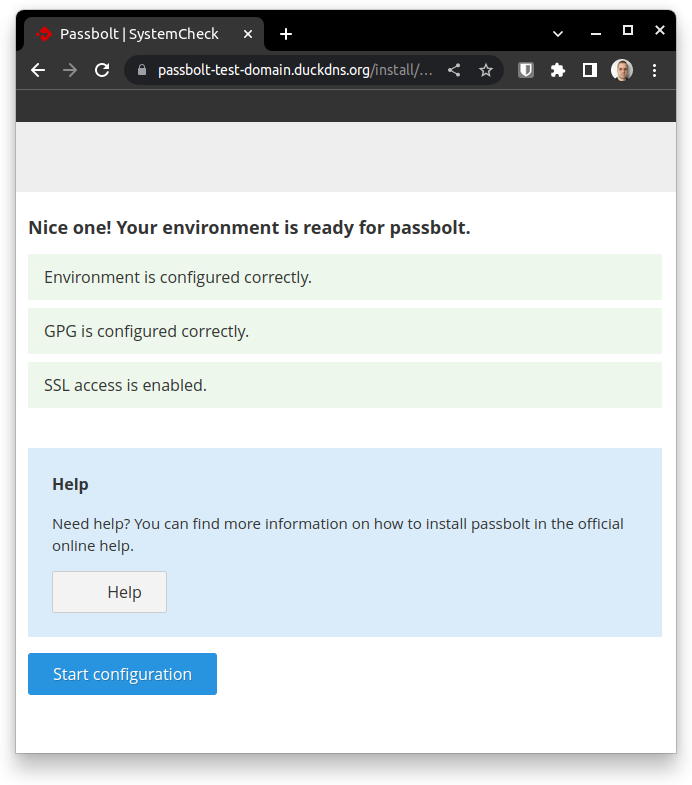Open a new browser tab
Image resolution: width=692 pixels, height=785 pixels.
point(286,34)
